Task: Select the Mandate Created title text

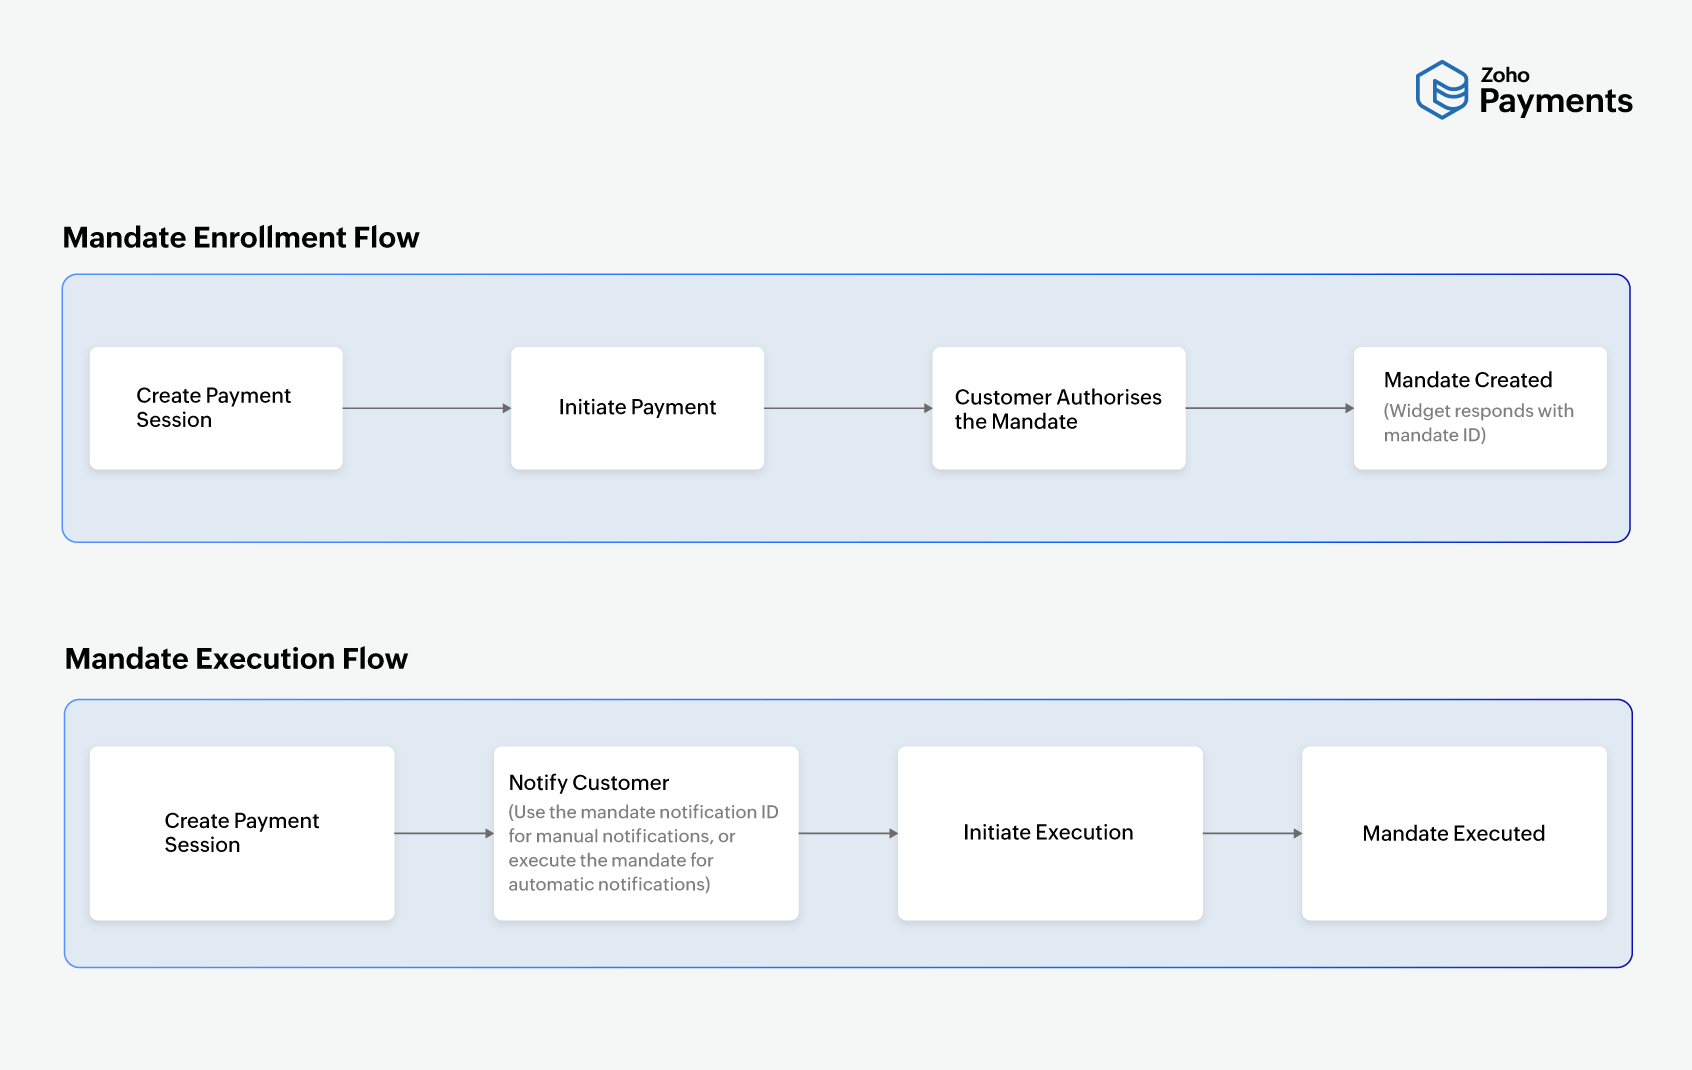Action: click(x=1467, y=380)
